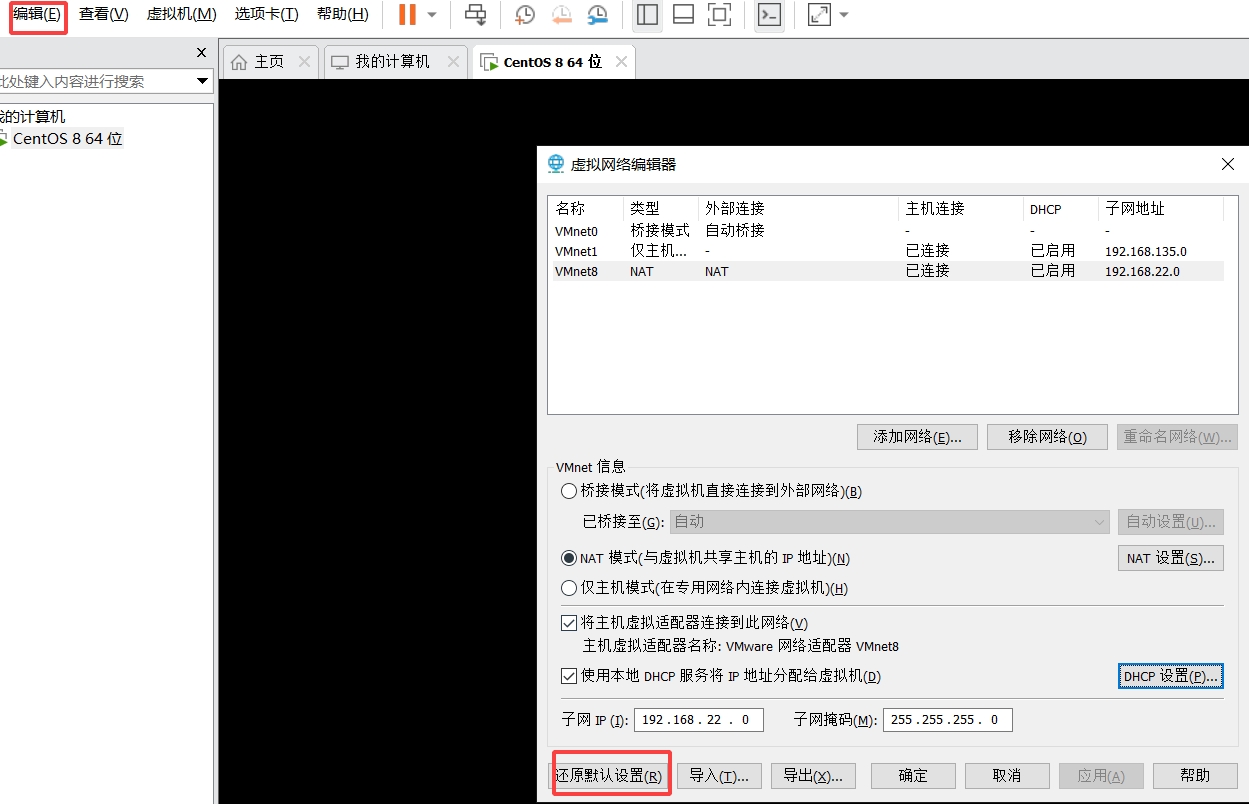
Task: Click the 名称 column header
Action: point(586,209)
